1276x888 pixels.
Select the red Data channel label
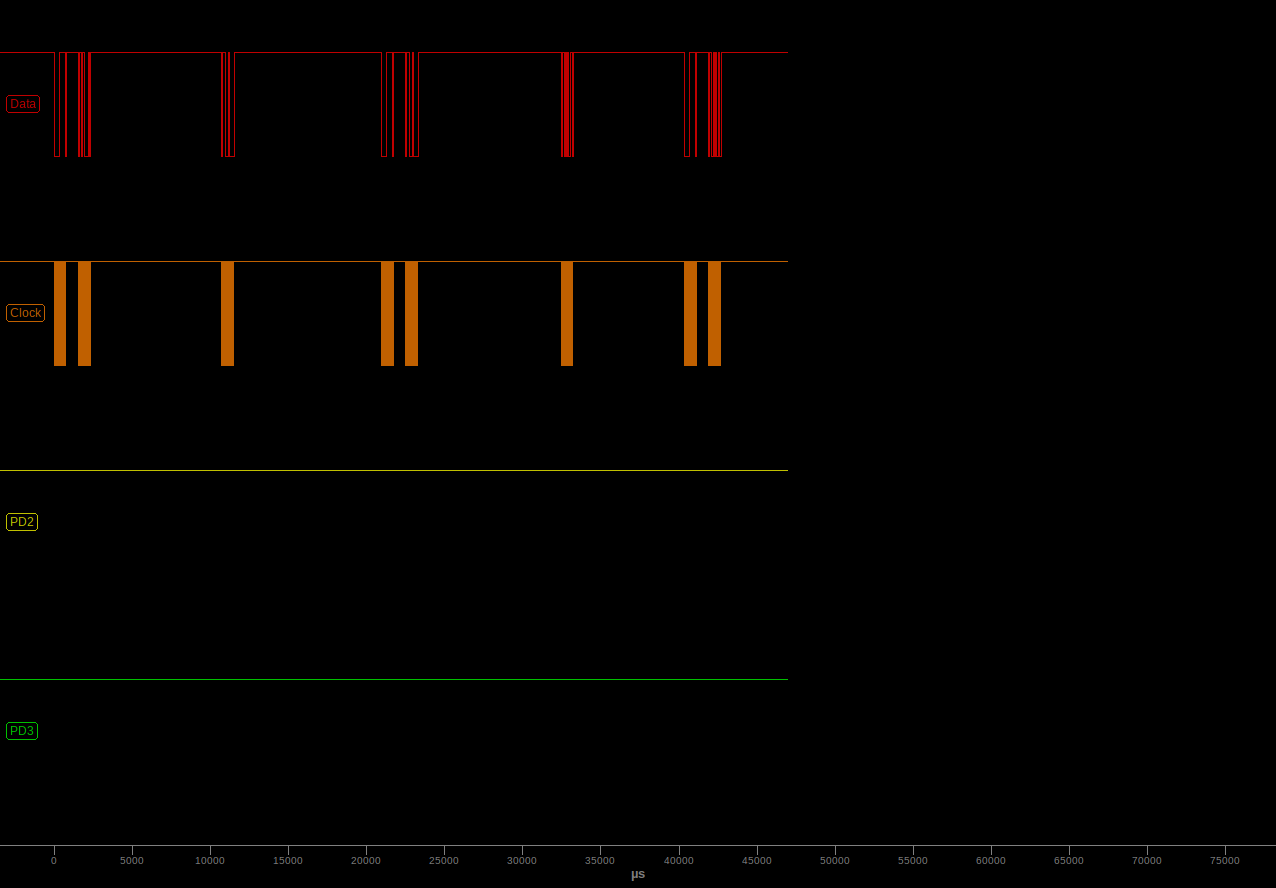[x=23, y=104]
